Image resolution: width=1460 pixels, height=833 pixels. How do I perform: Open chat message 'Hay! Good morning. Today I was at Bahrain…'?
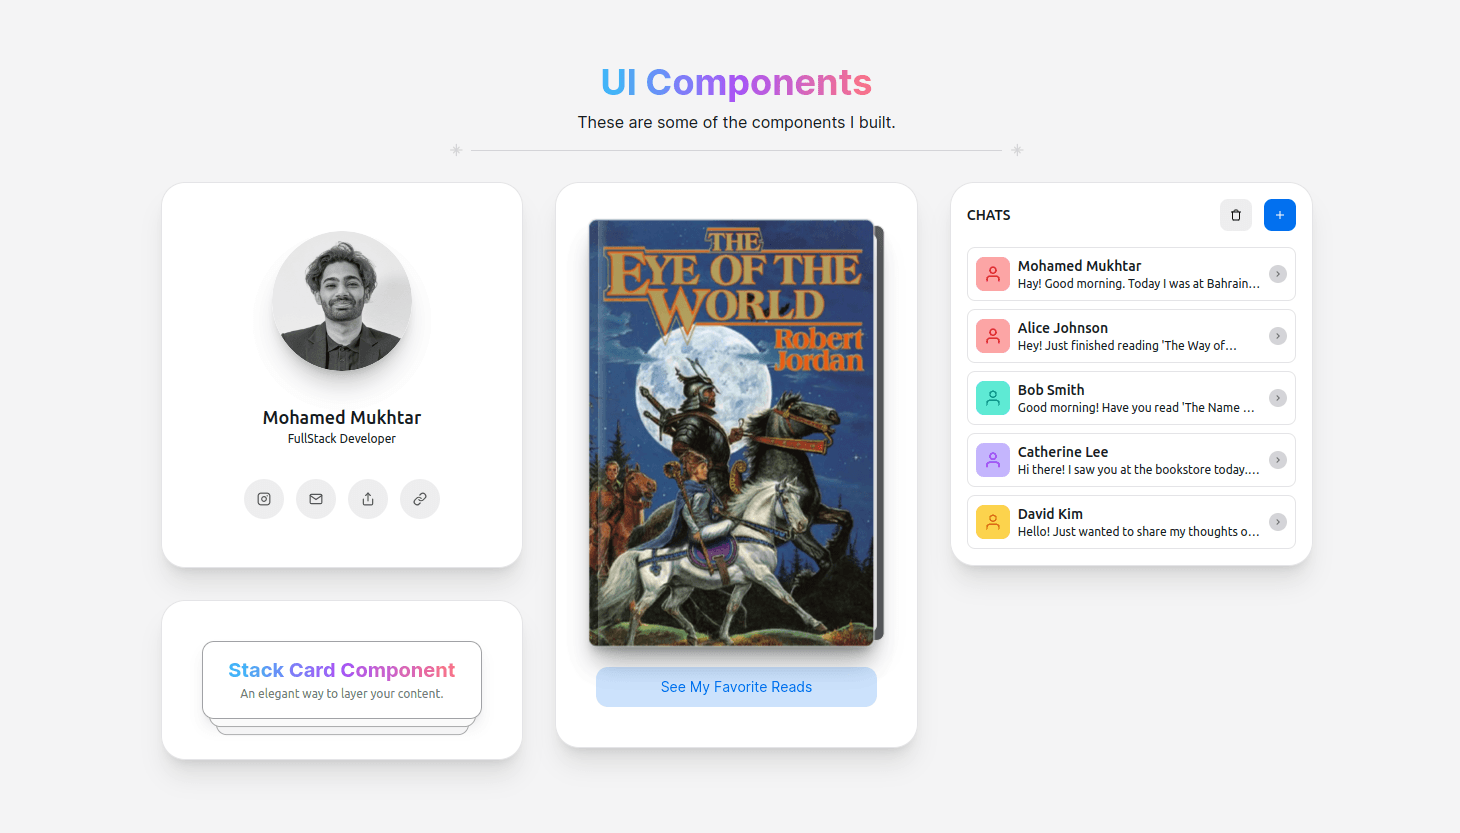pyautogui.click(x=1138, y=284)
